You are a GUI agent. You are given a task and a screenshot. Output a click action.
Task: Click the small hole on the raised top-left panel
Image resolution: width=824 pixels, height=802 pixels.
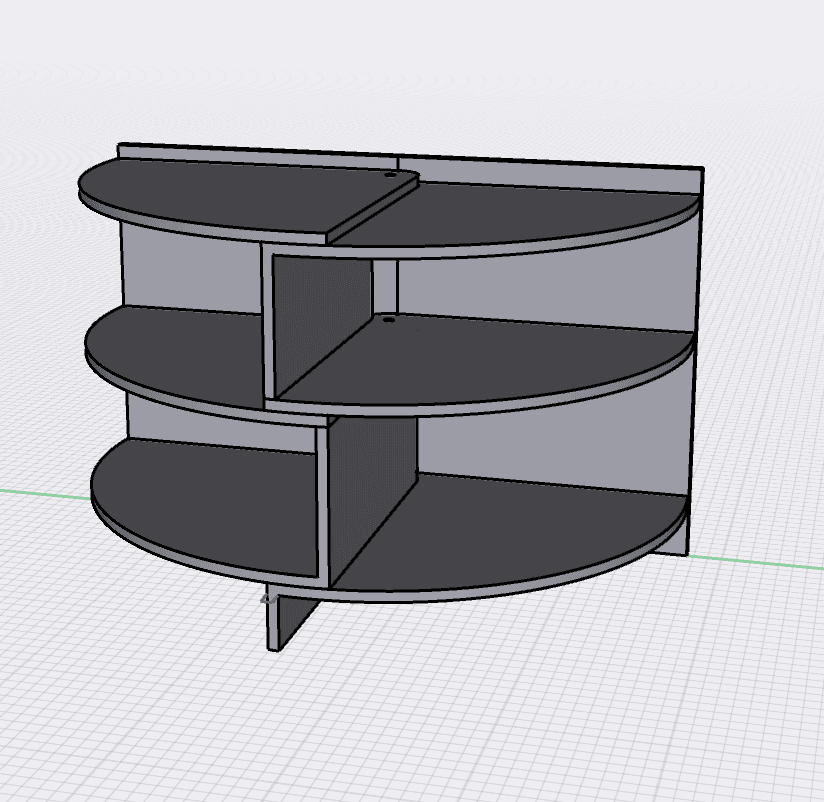point(389,174)
